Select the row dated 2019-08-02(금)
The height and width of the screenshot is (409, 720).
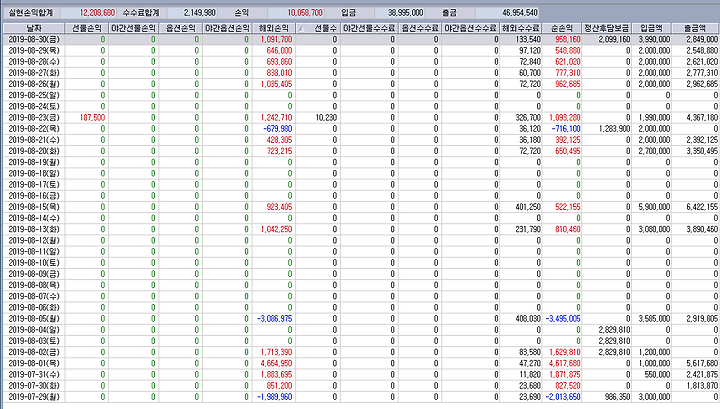coord(361,352)
